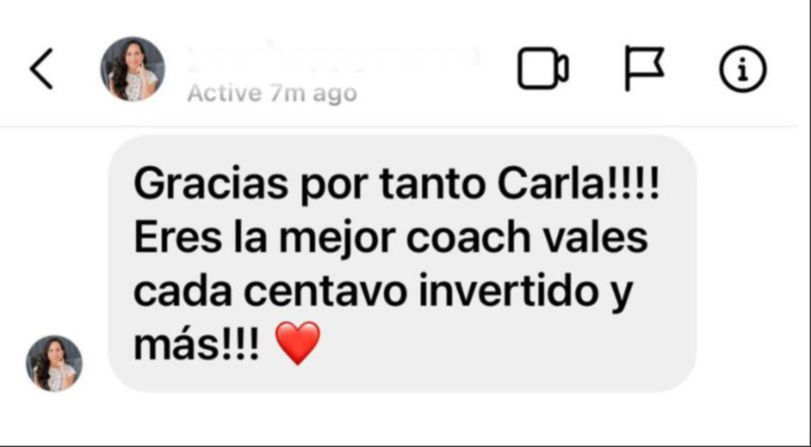Start a video call with camera icon
The width and height of the screenshot is (811, 447).
(x=543, y=68)
